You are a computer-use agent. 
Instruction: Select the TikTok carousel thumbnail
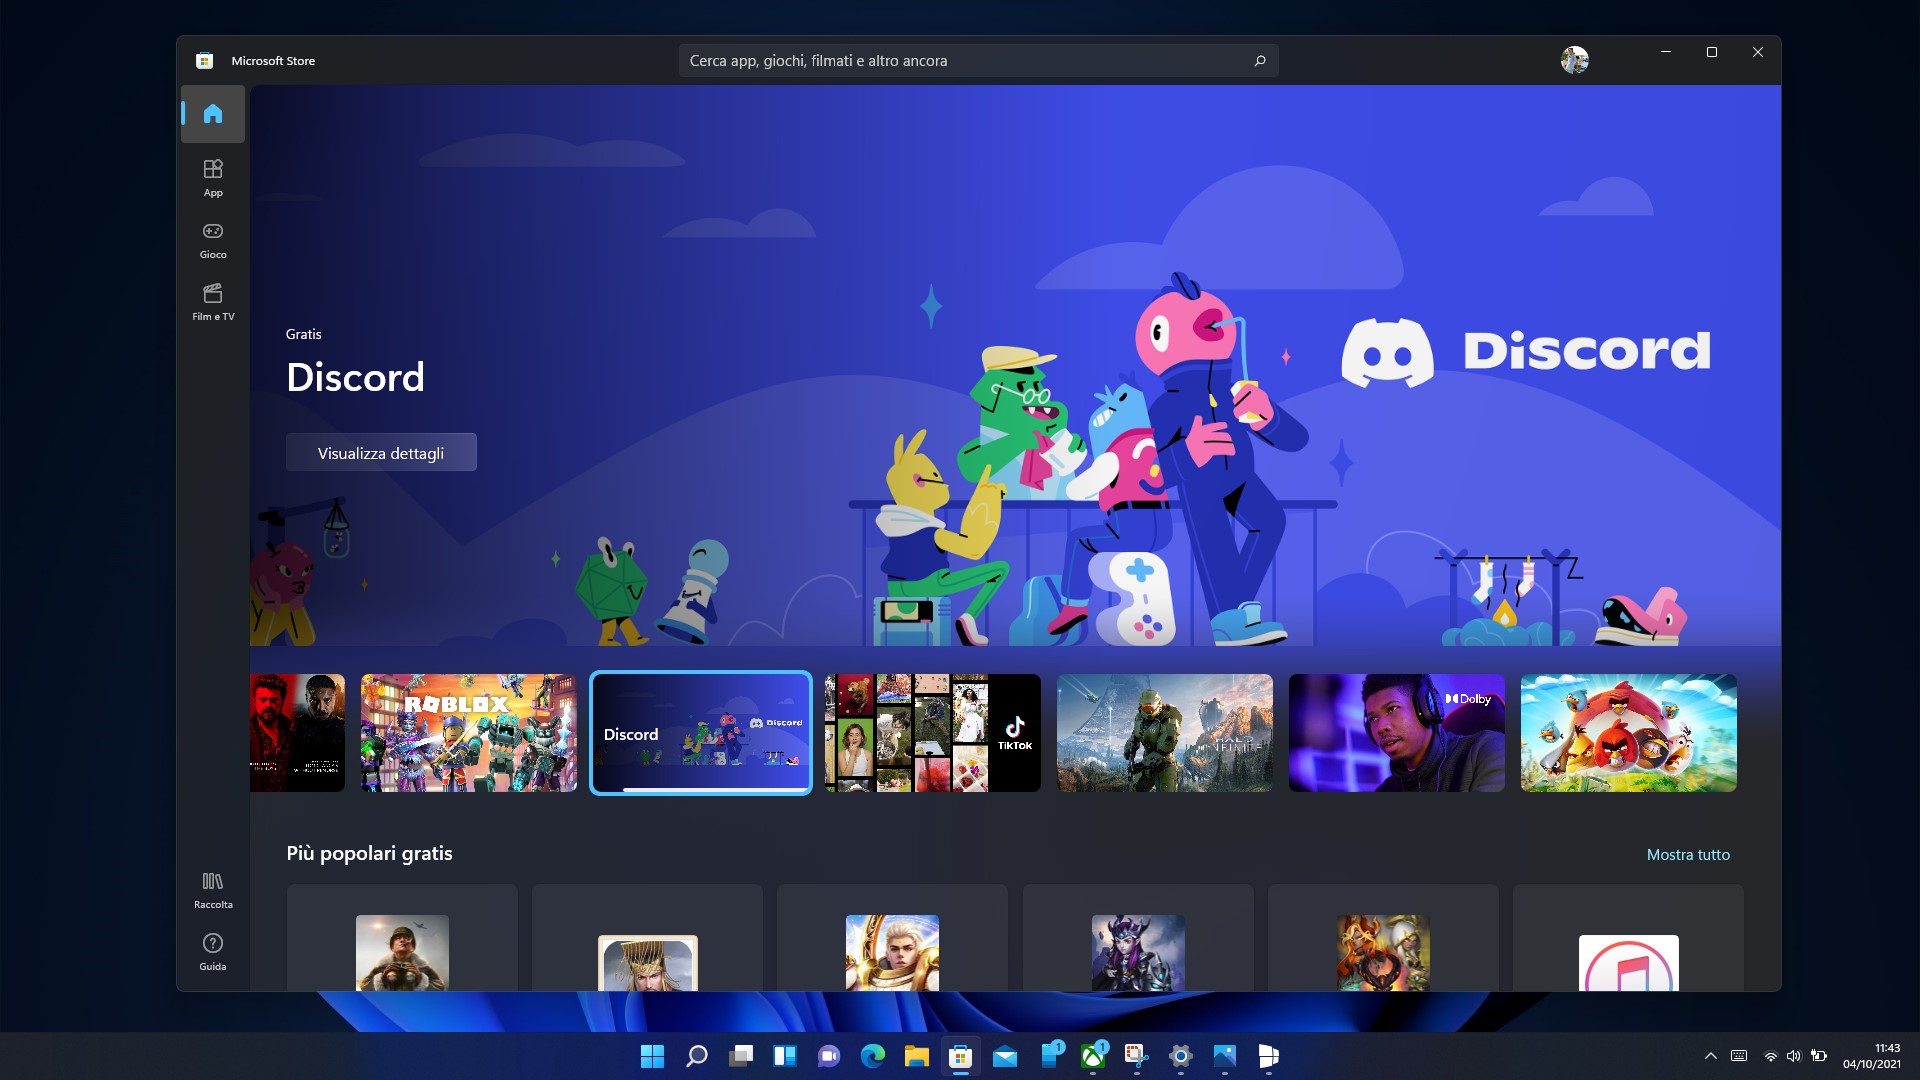pyautogui.click(x=933, y=733)
